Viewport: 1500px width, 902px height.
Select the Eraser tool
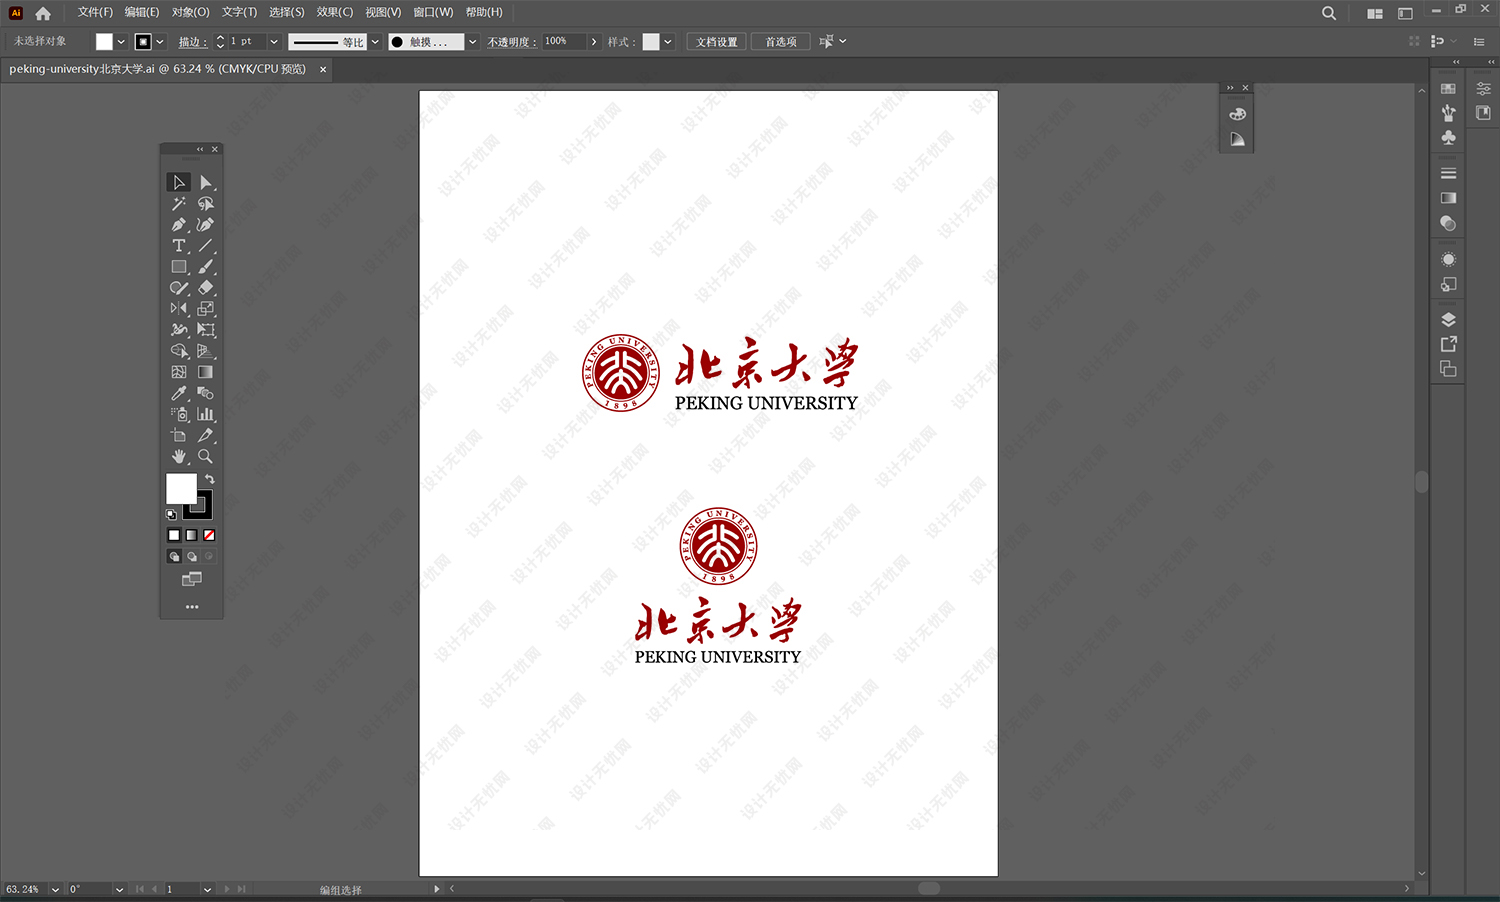point(205,287)
